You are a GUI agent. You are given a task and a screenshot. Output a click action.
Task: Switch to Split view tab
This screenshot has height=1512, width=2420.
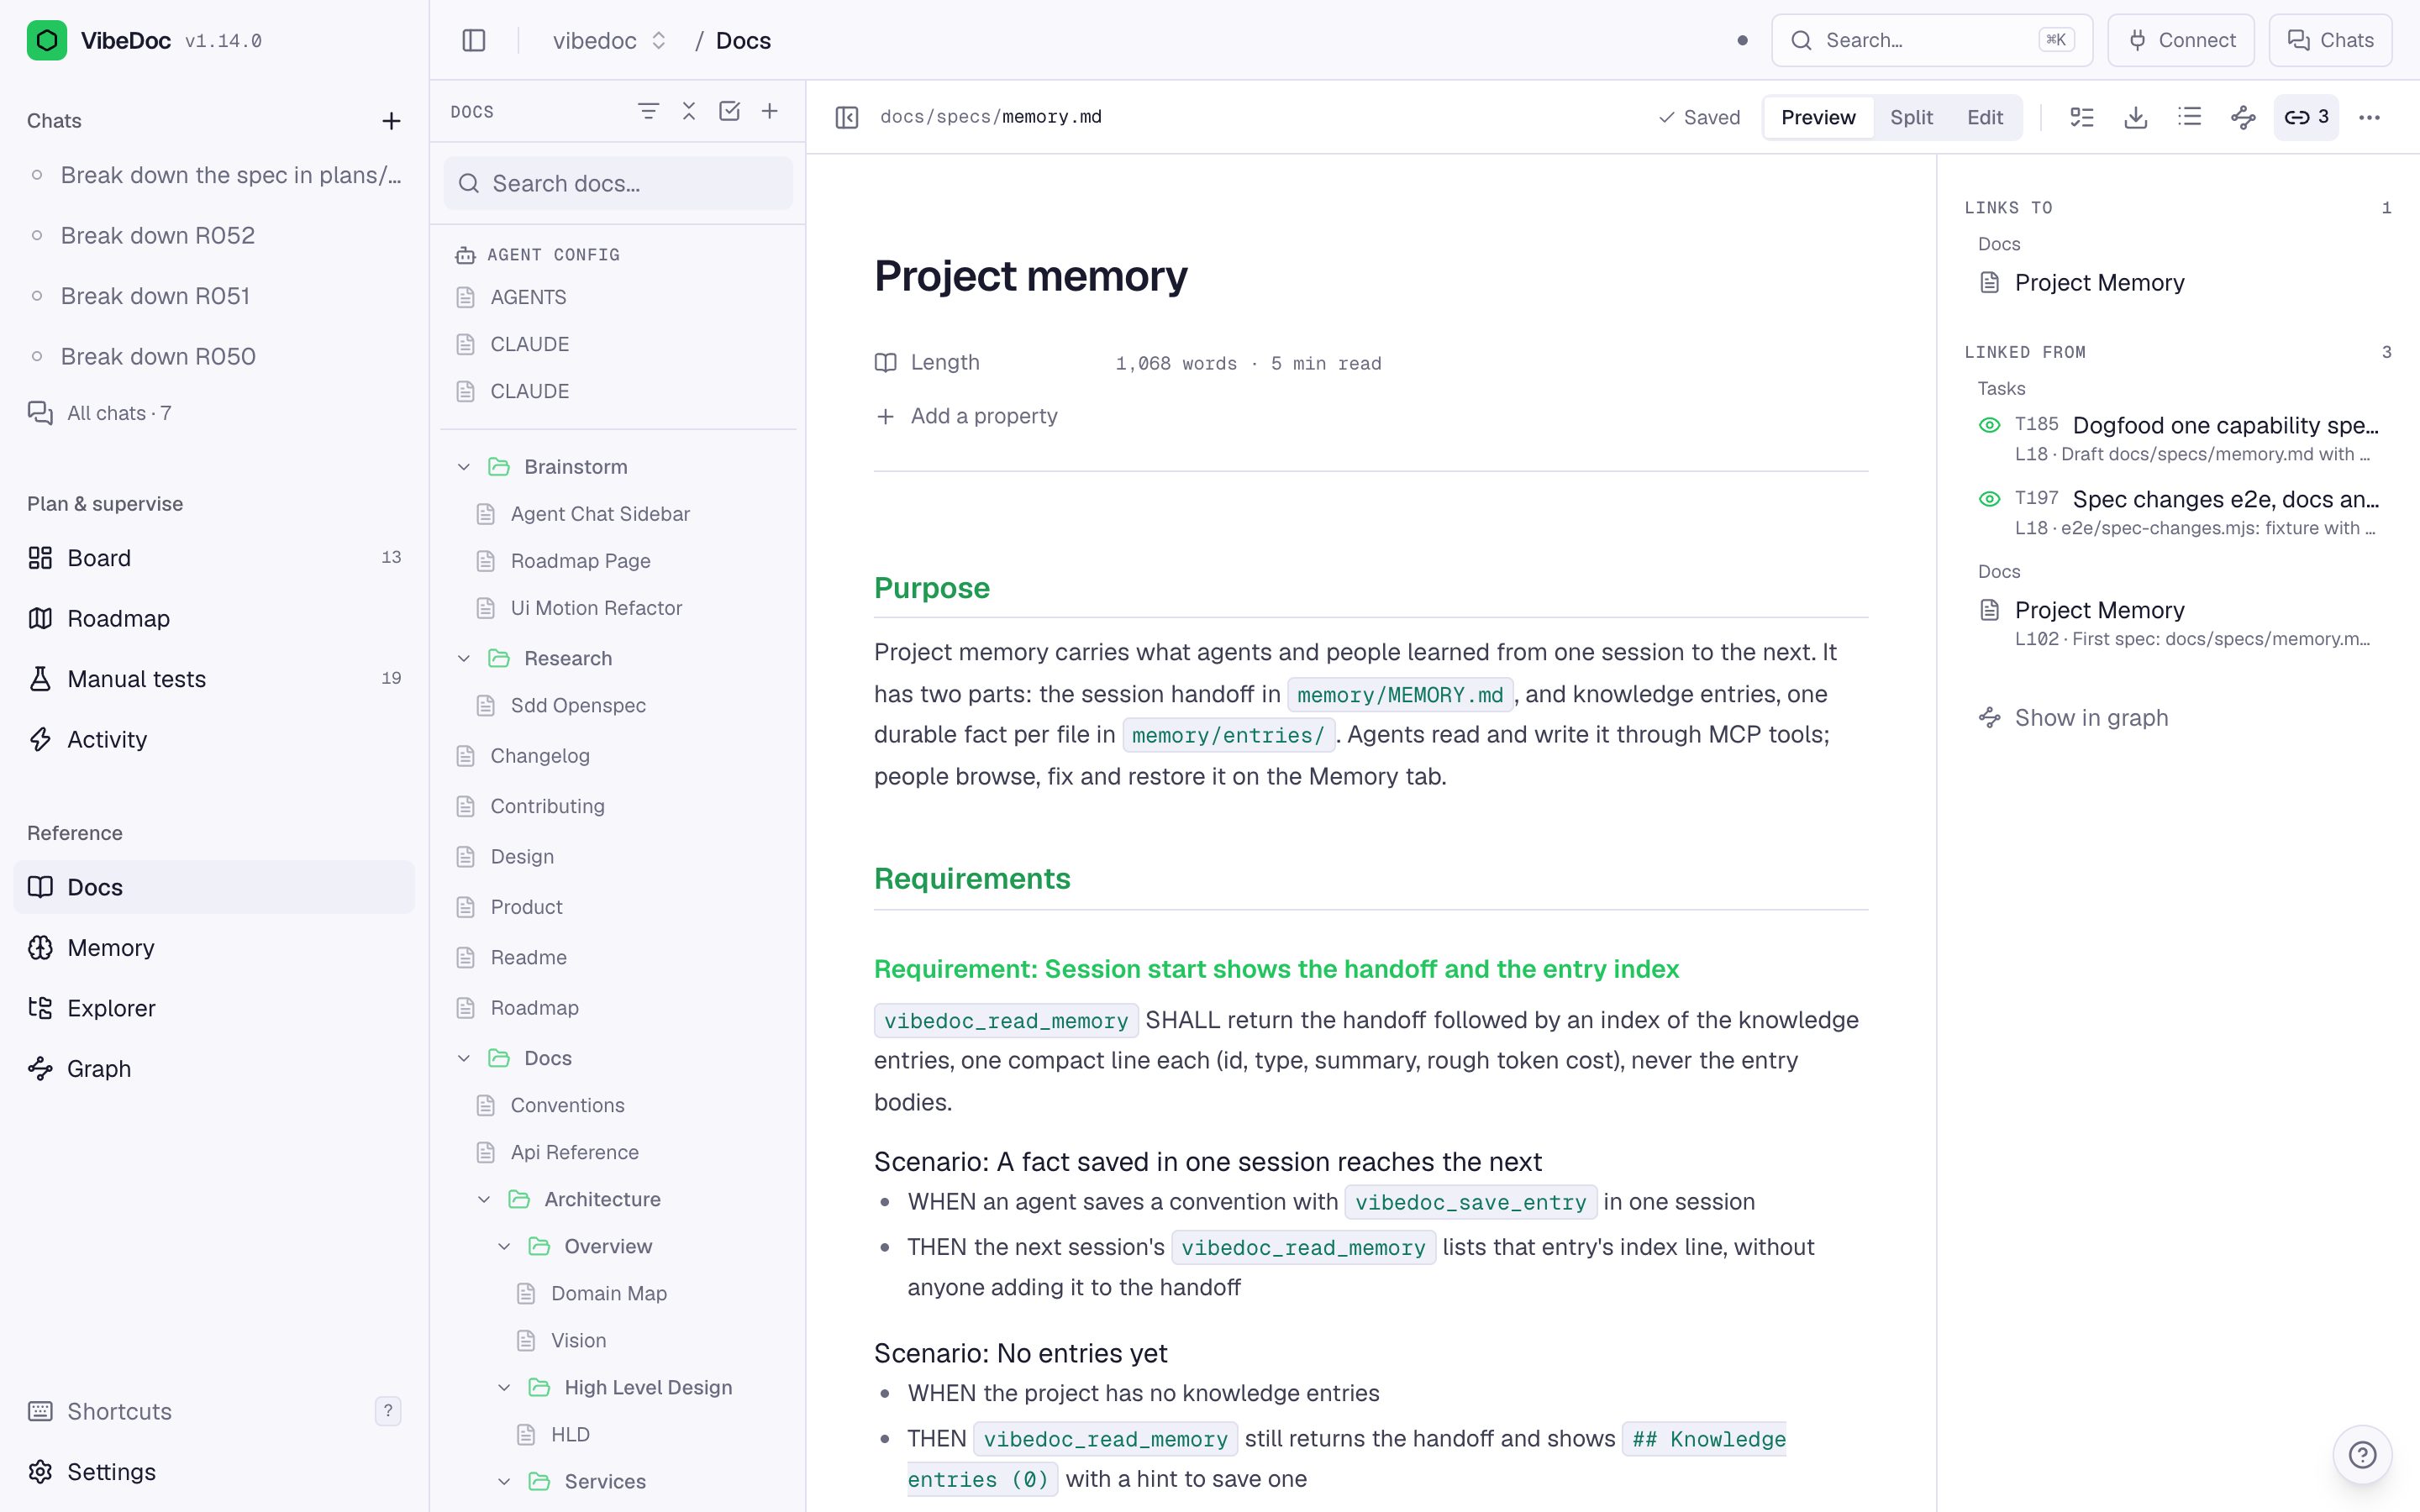1911,117
